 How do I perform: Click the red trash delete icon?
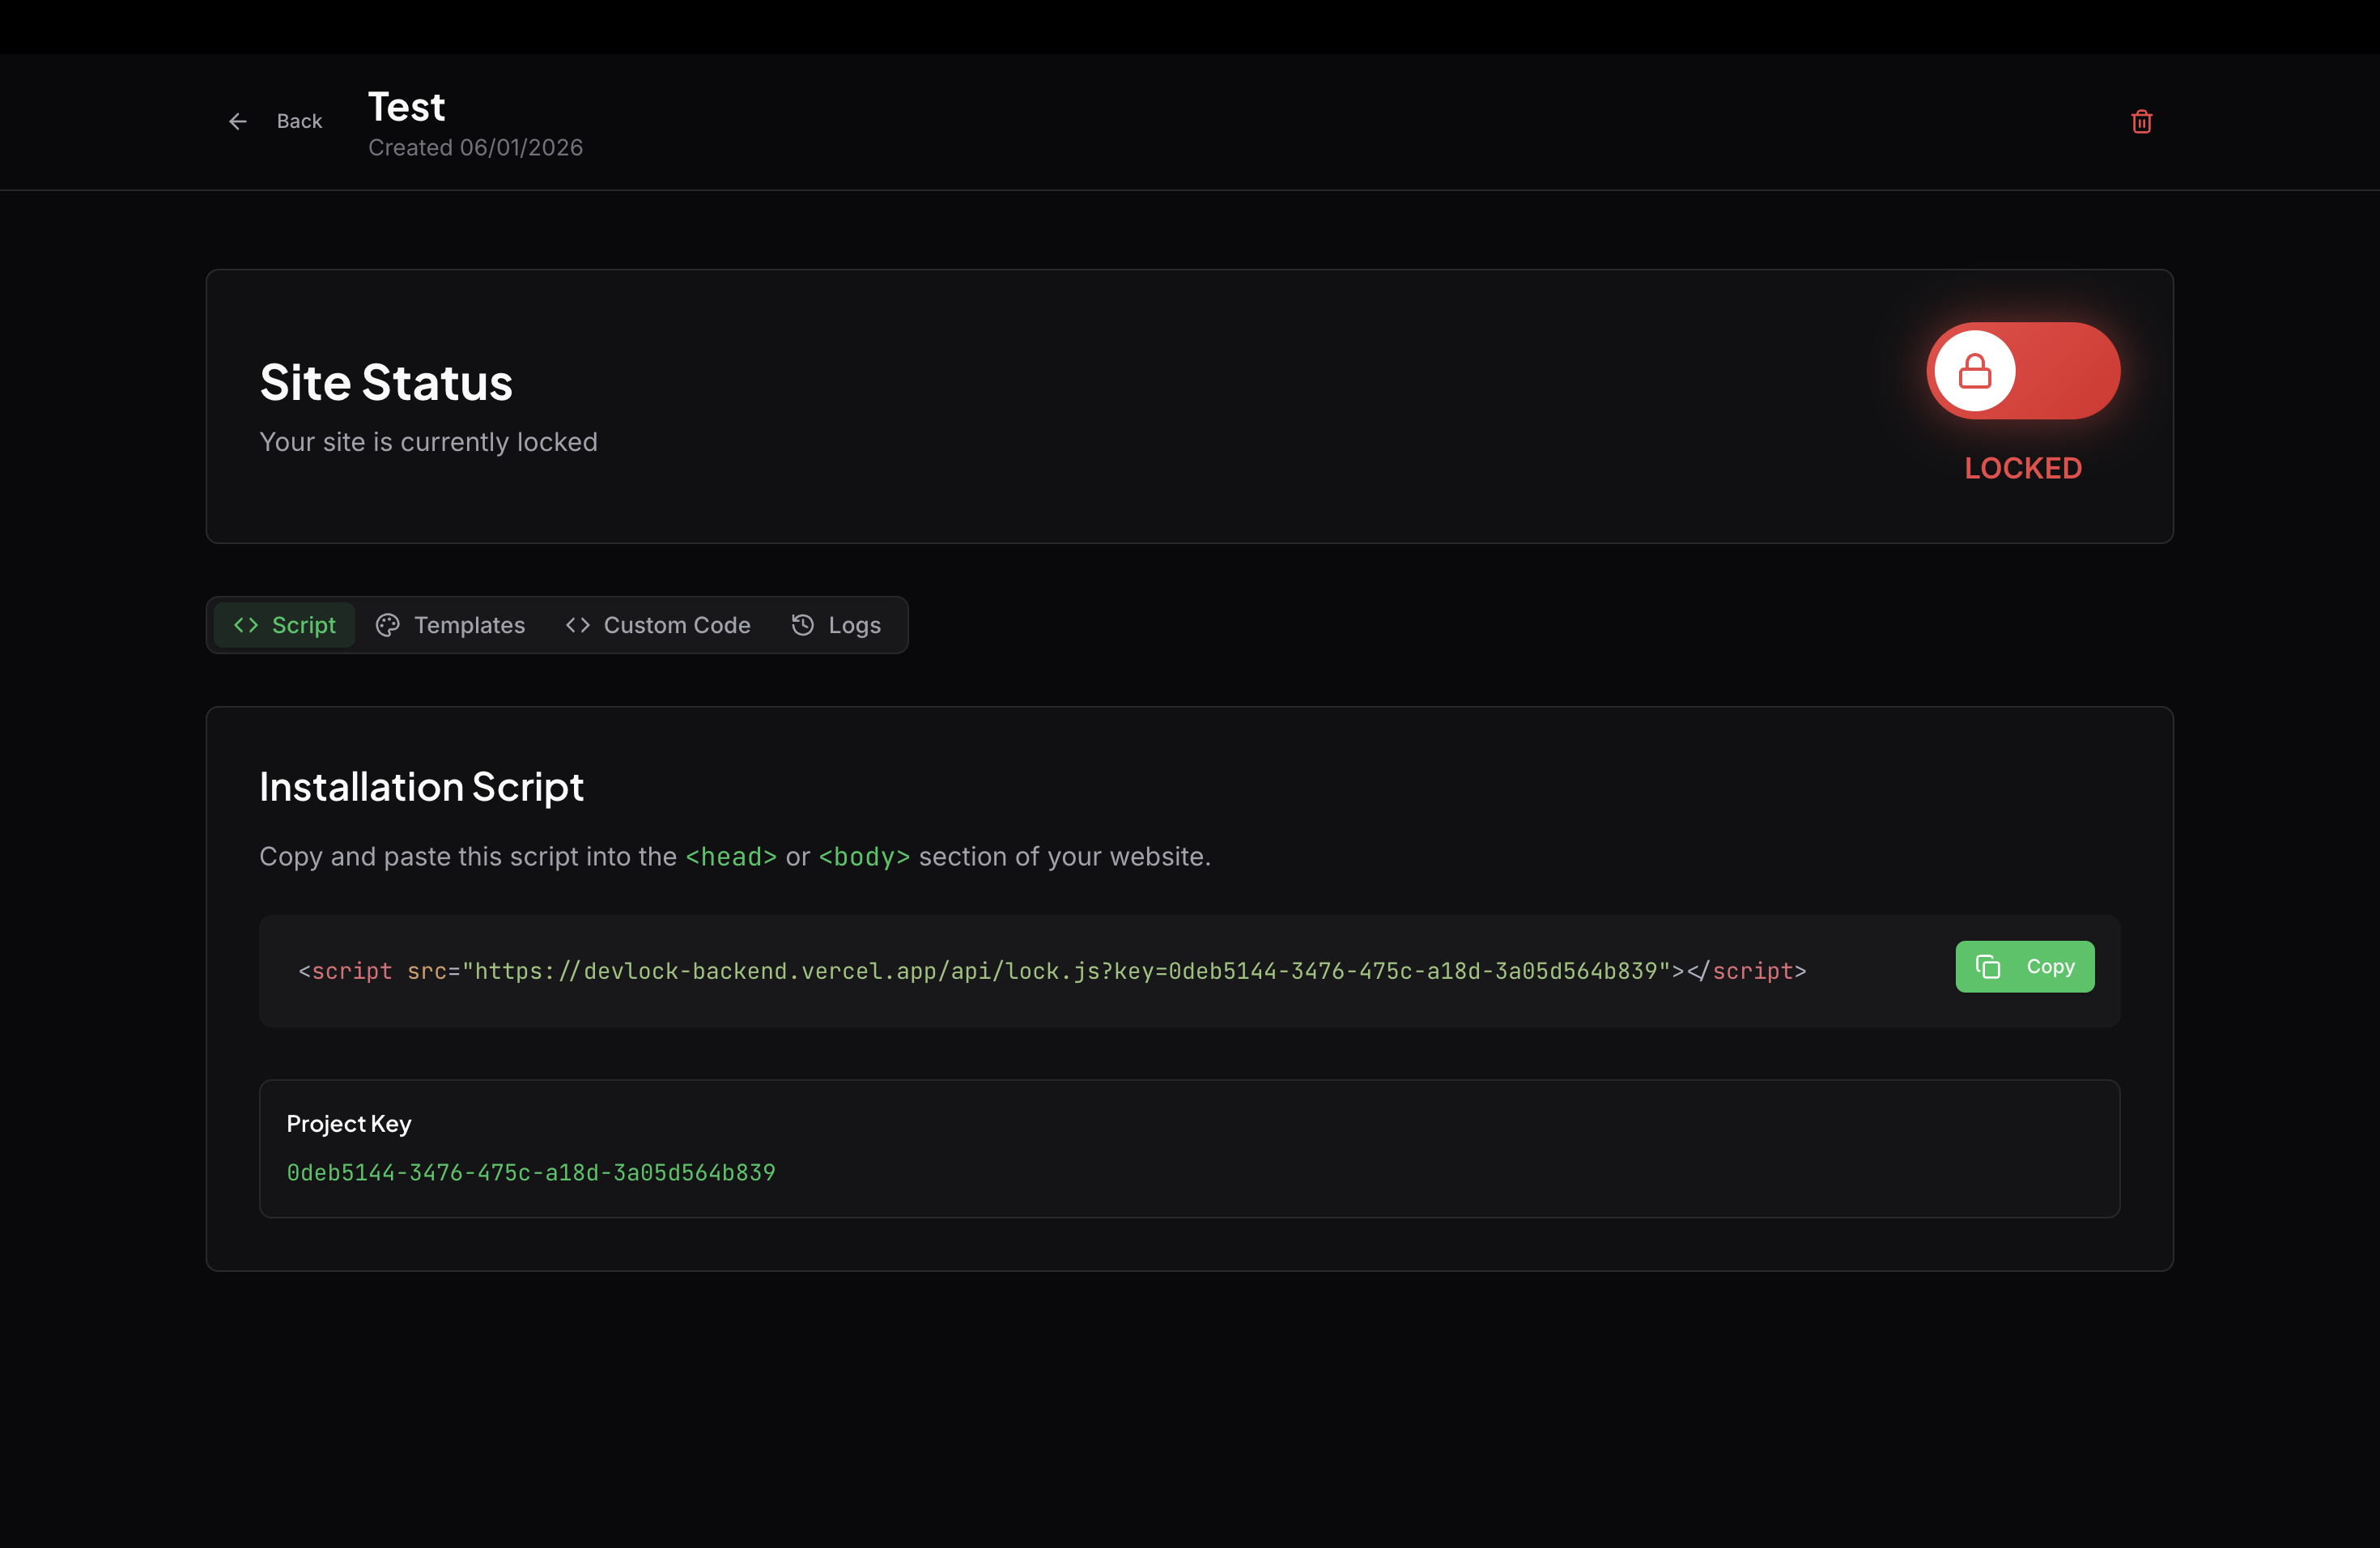[x=2142, y=121]
